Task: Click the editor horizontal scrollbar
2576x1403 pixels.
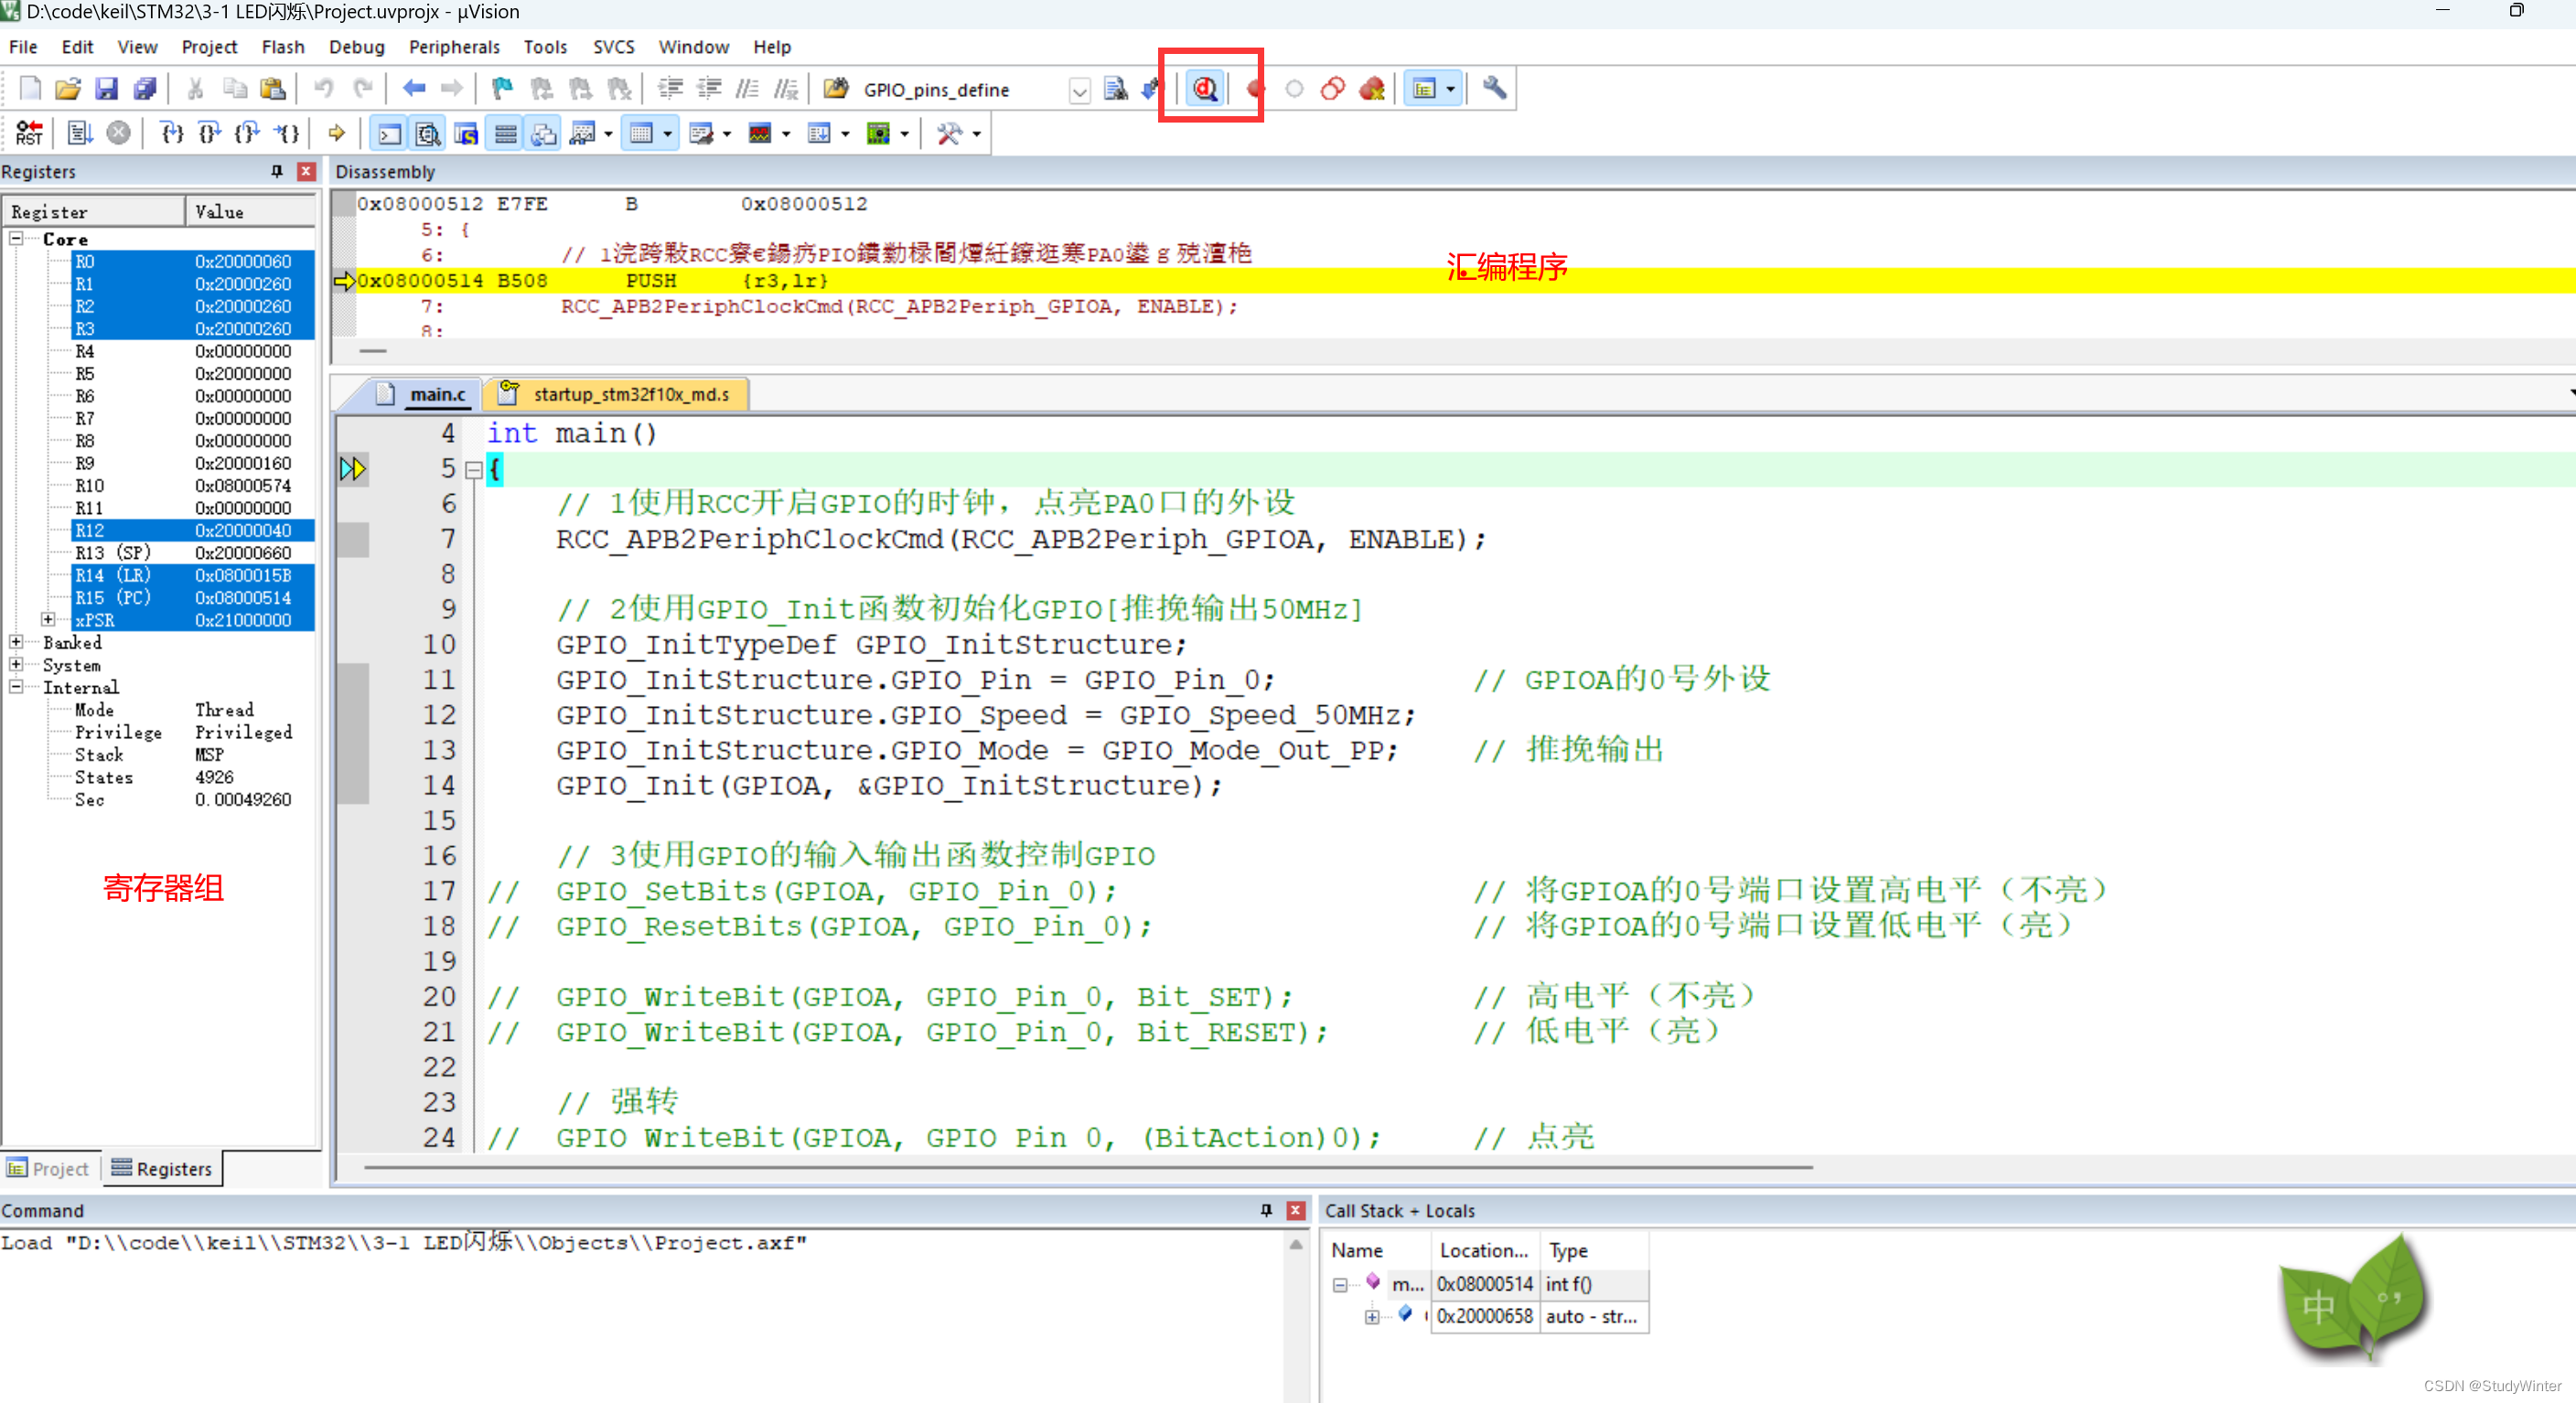Action: (x=1087, y=1167)
